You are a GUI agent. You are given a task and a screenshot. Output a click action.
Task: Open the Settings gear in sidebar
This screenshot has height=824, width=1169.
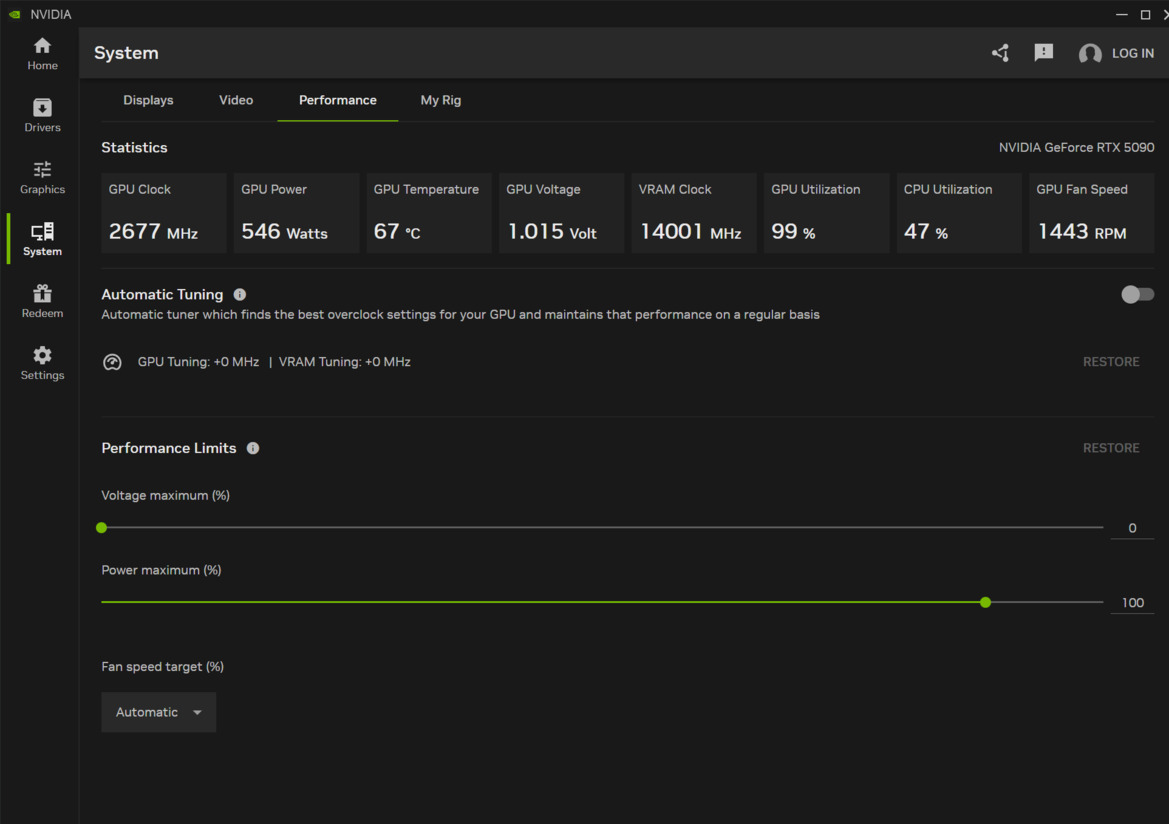tap(42, 363)
